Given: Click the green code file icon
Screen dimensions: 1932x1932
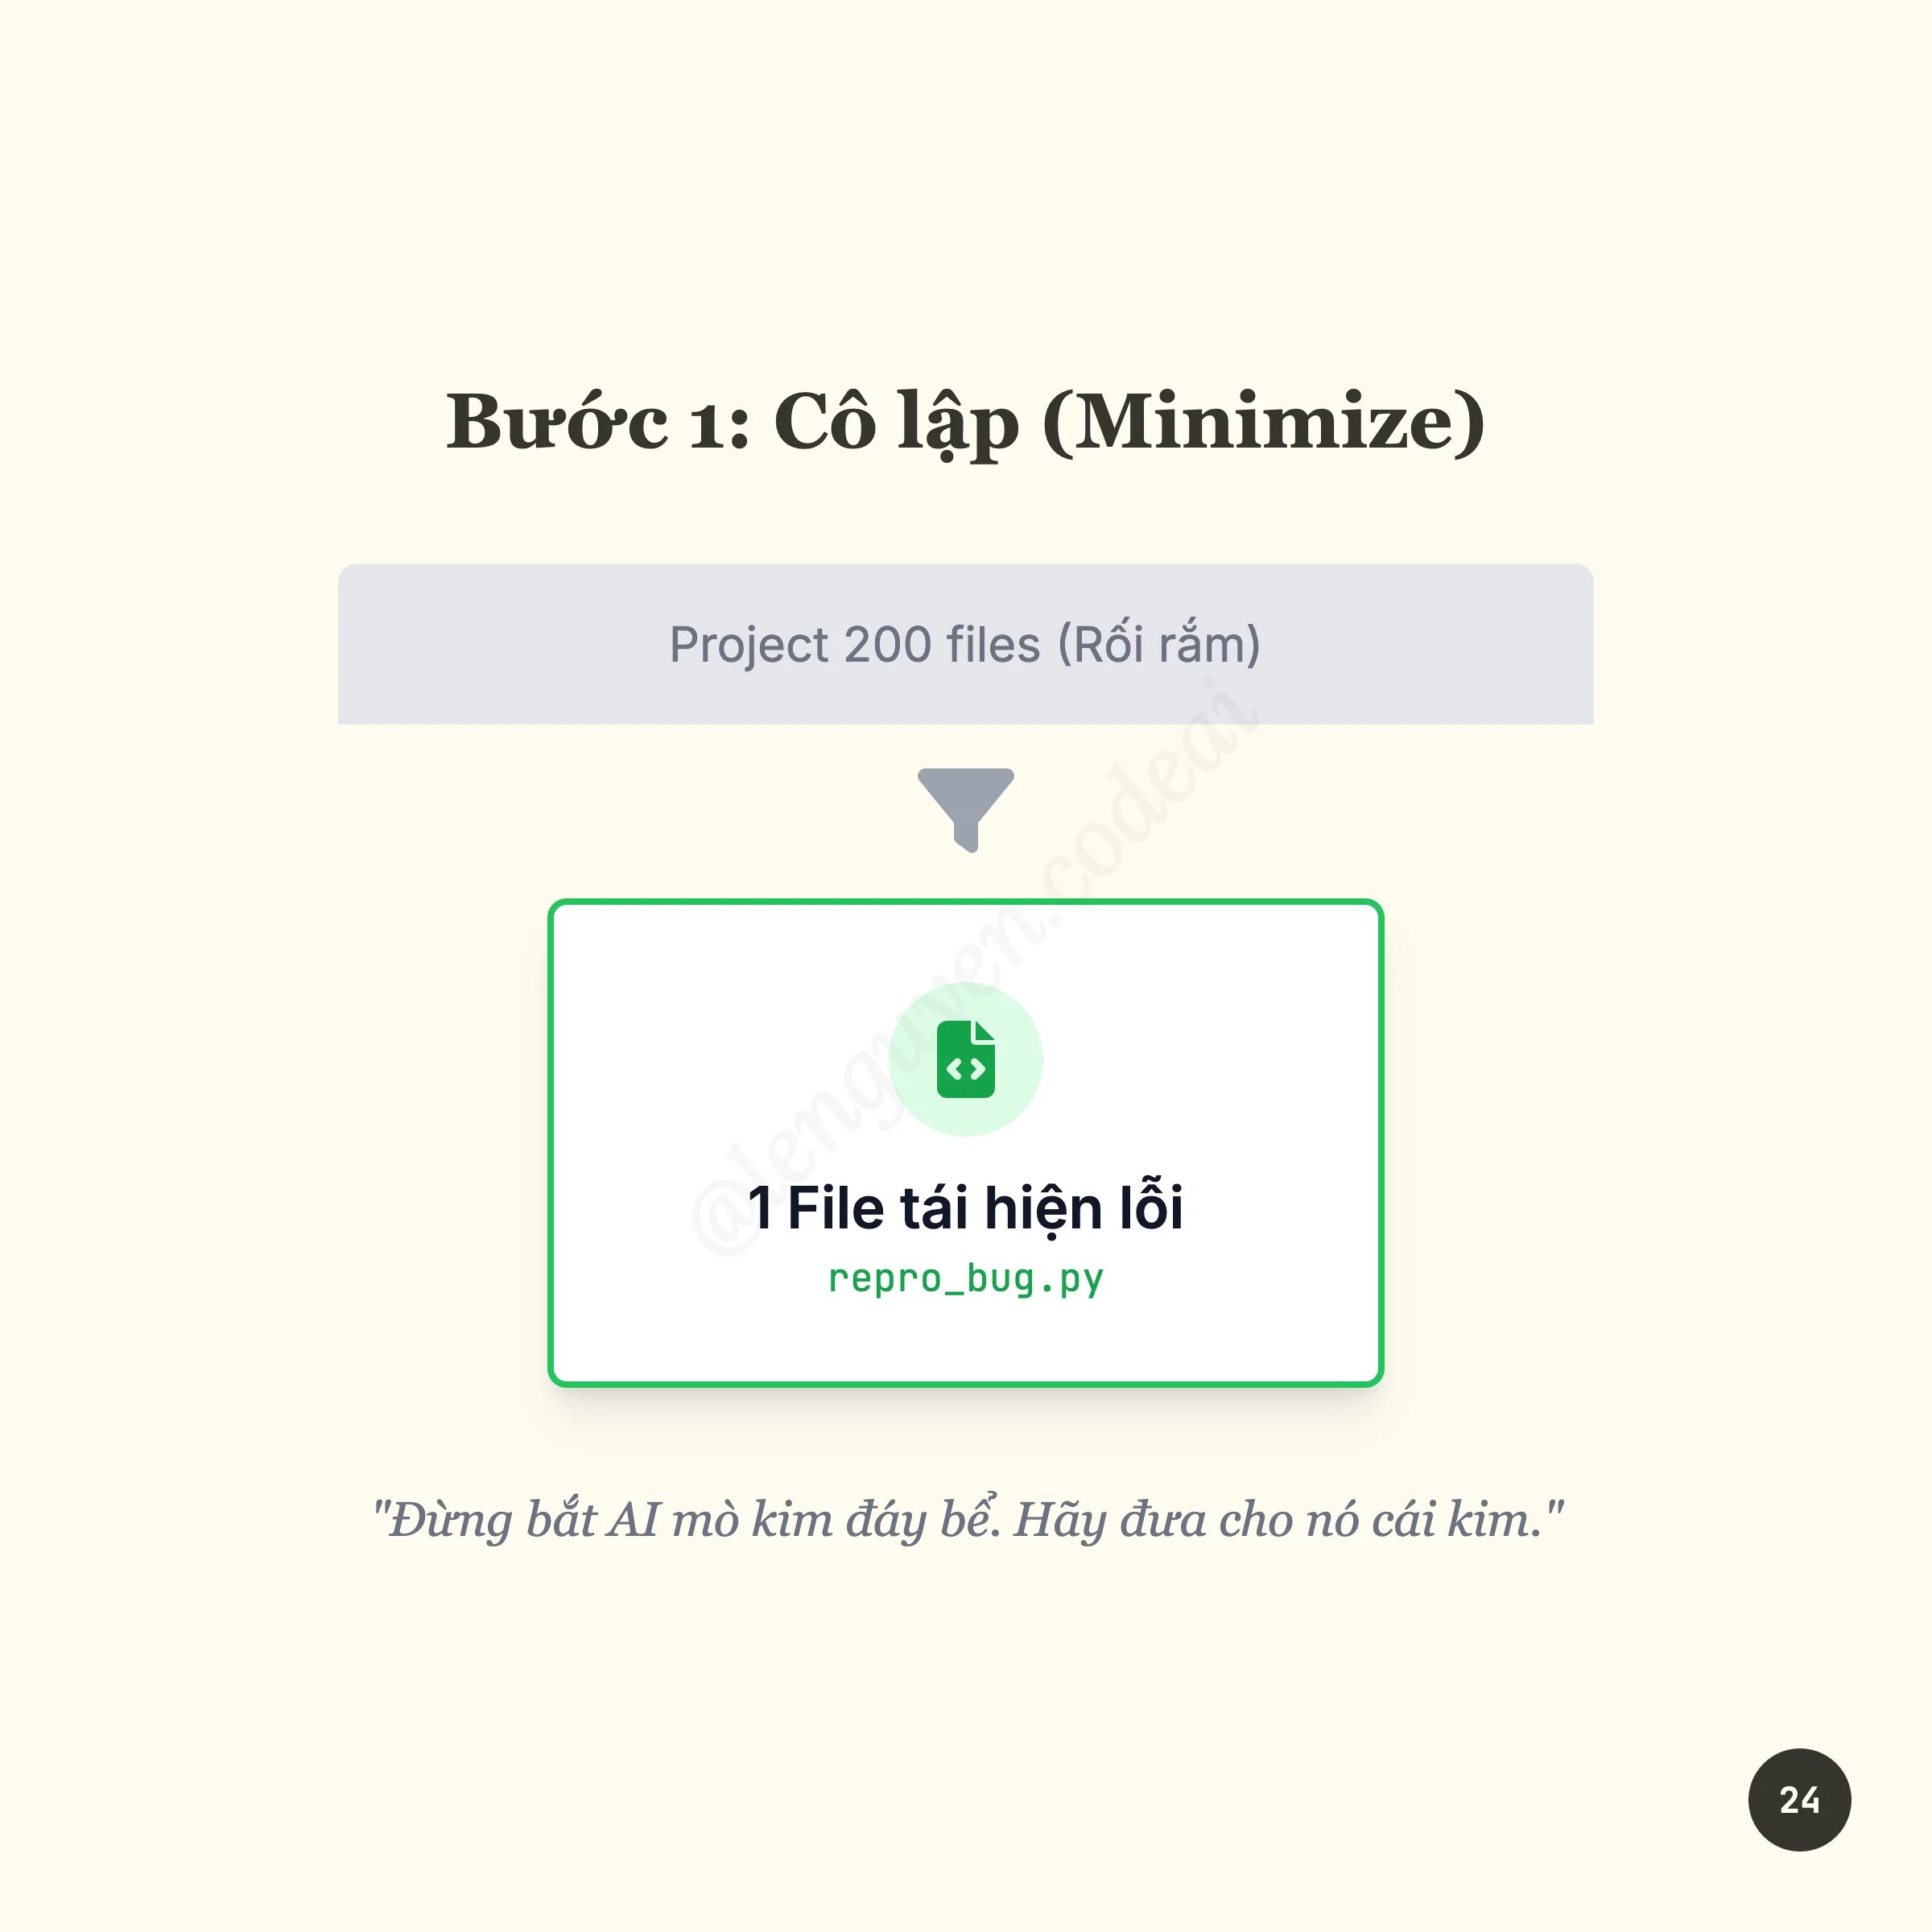Looking at the screenshot, I should (965, 1059).
